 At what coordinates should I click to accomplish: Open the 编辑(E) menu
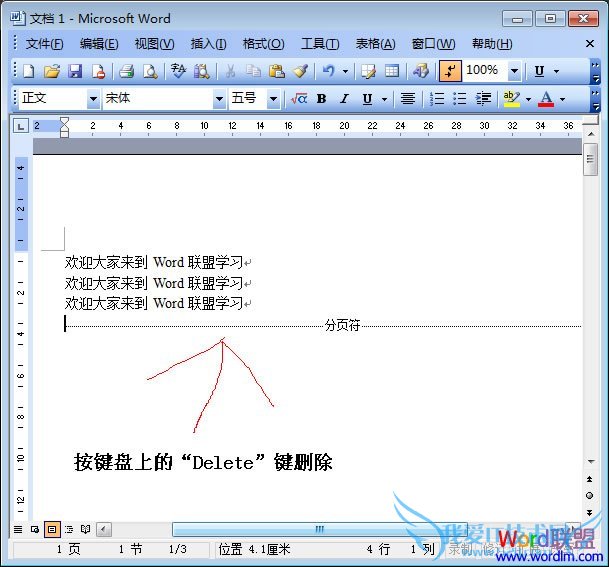99,44
